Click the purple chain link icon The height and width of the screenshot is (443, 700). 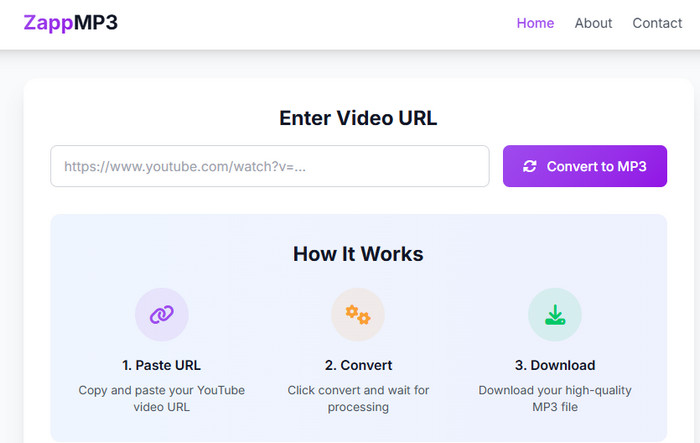161,315
